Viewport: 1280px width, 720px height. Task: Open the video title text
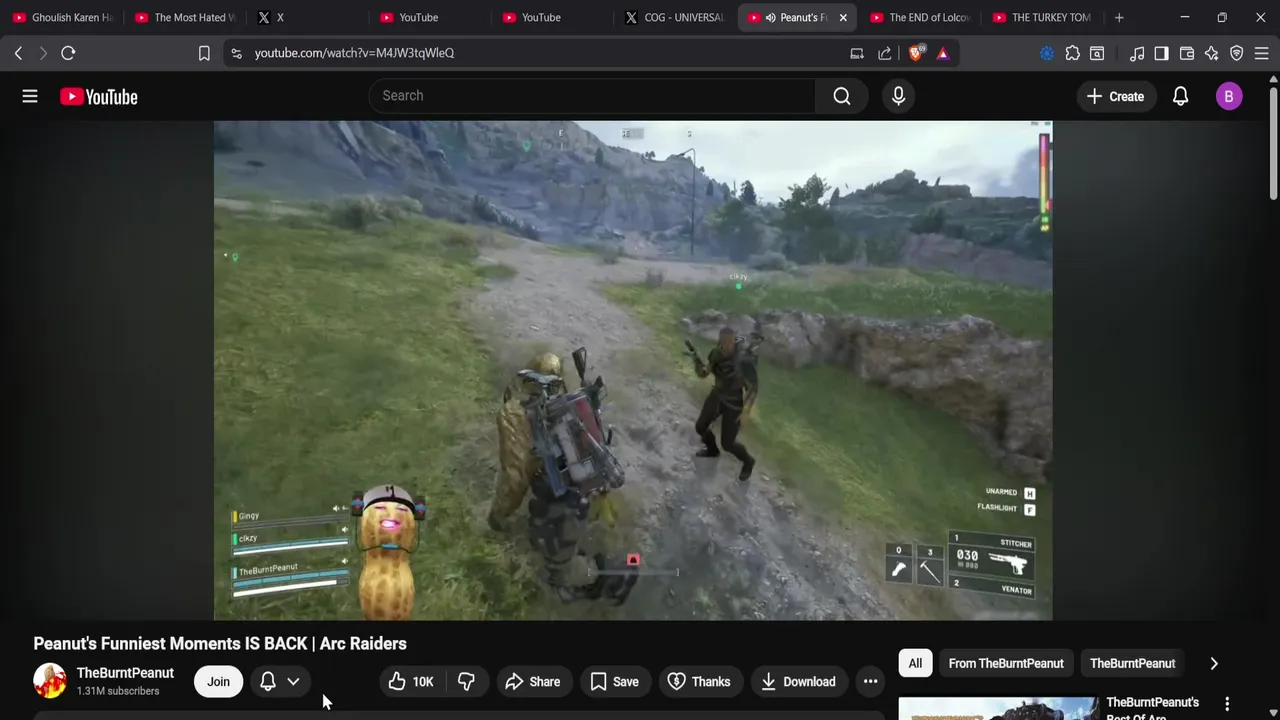click(220, 643)
